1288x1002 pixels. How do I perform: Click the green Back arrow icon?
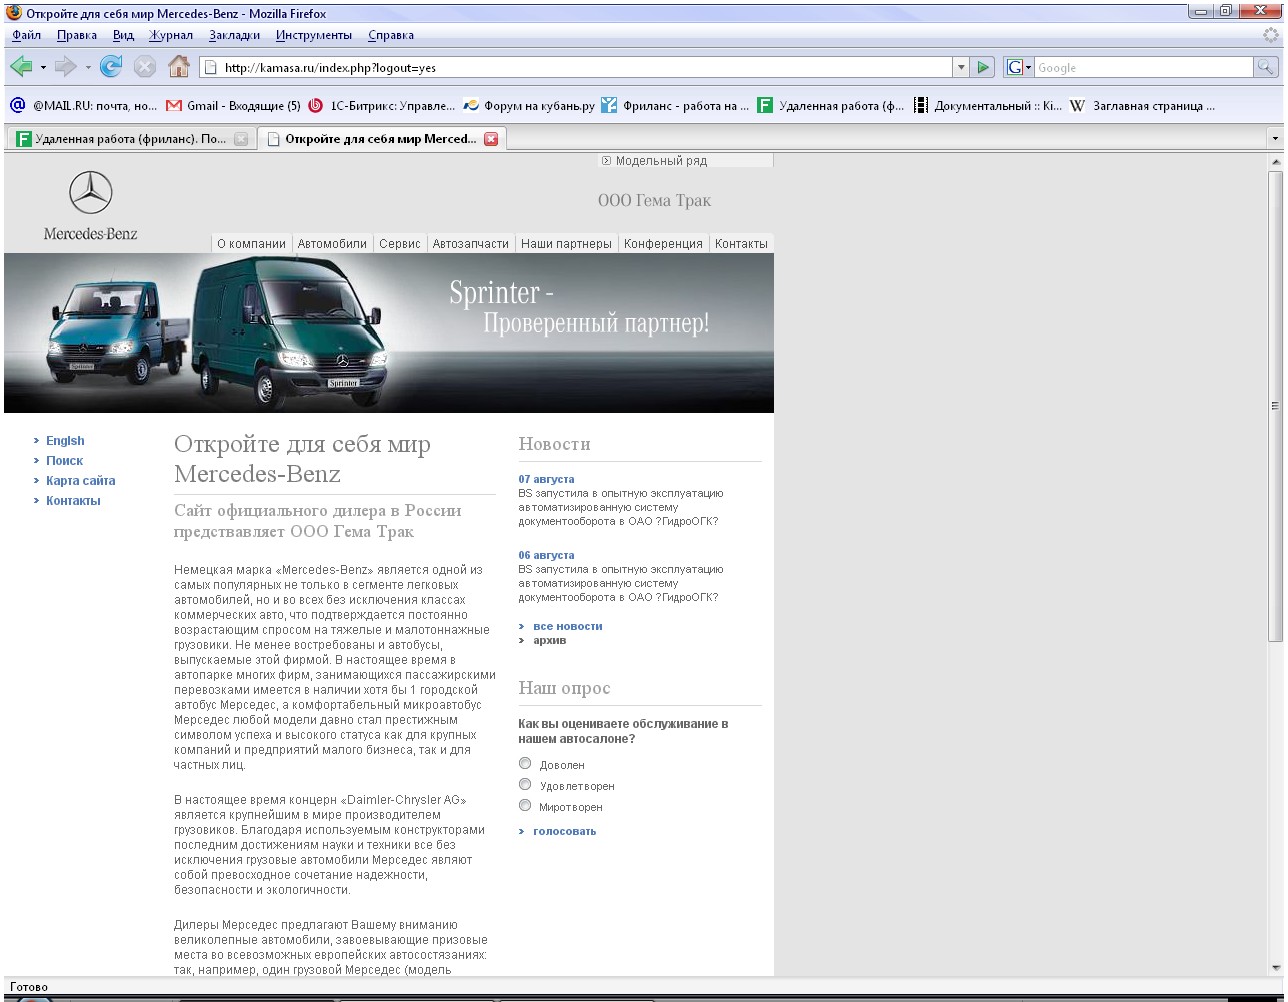click(x=21, y=67)
